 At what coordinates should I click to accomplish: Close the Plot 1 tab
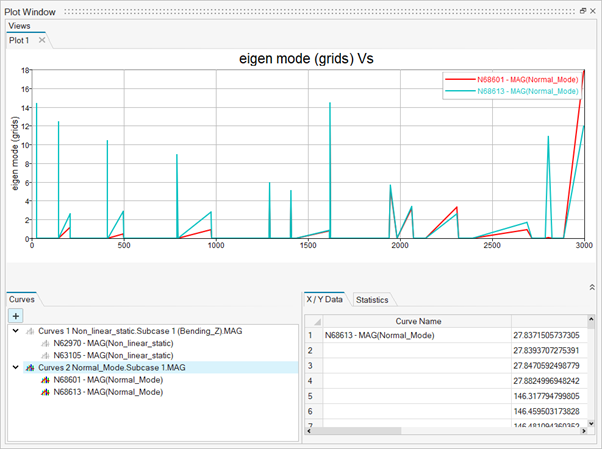pos(41,40)
